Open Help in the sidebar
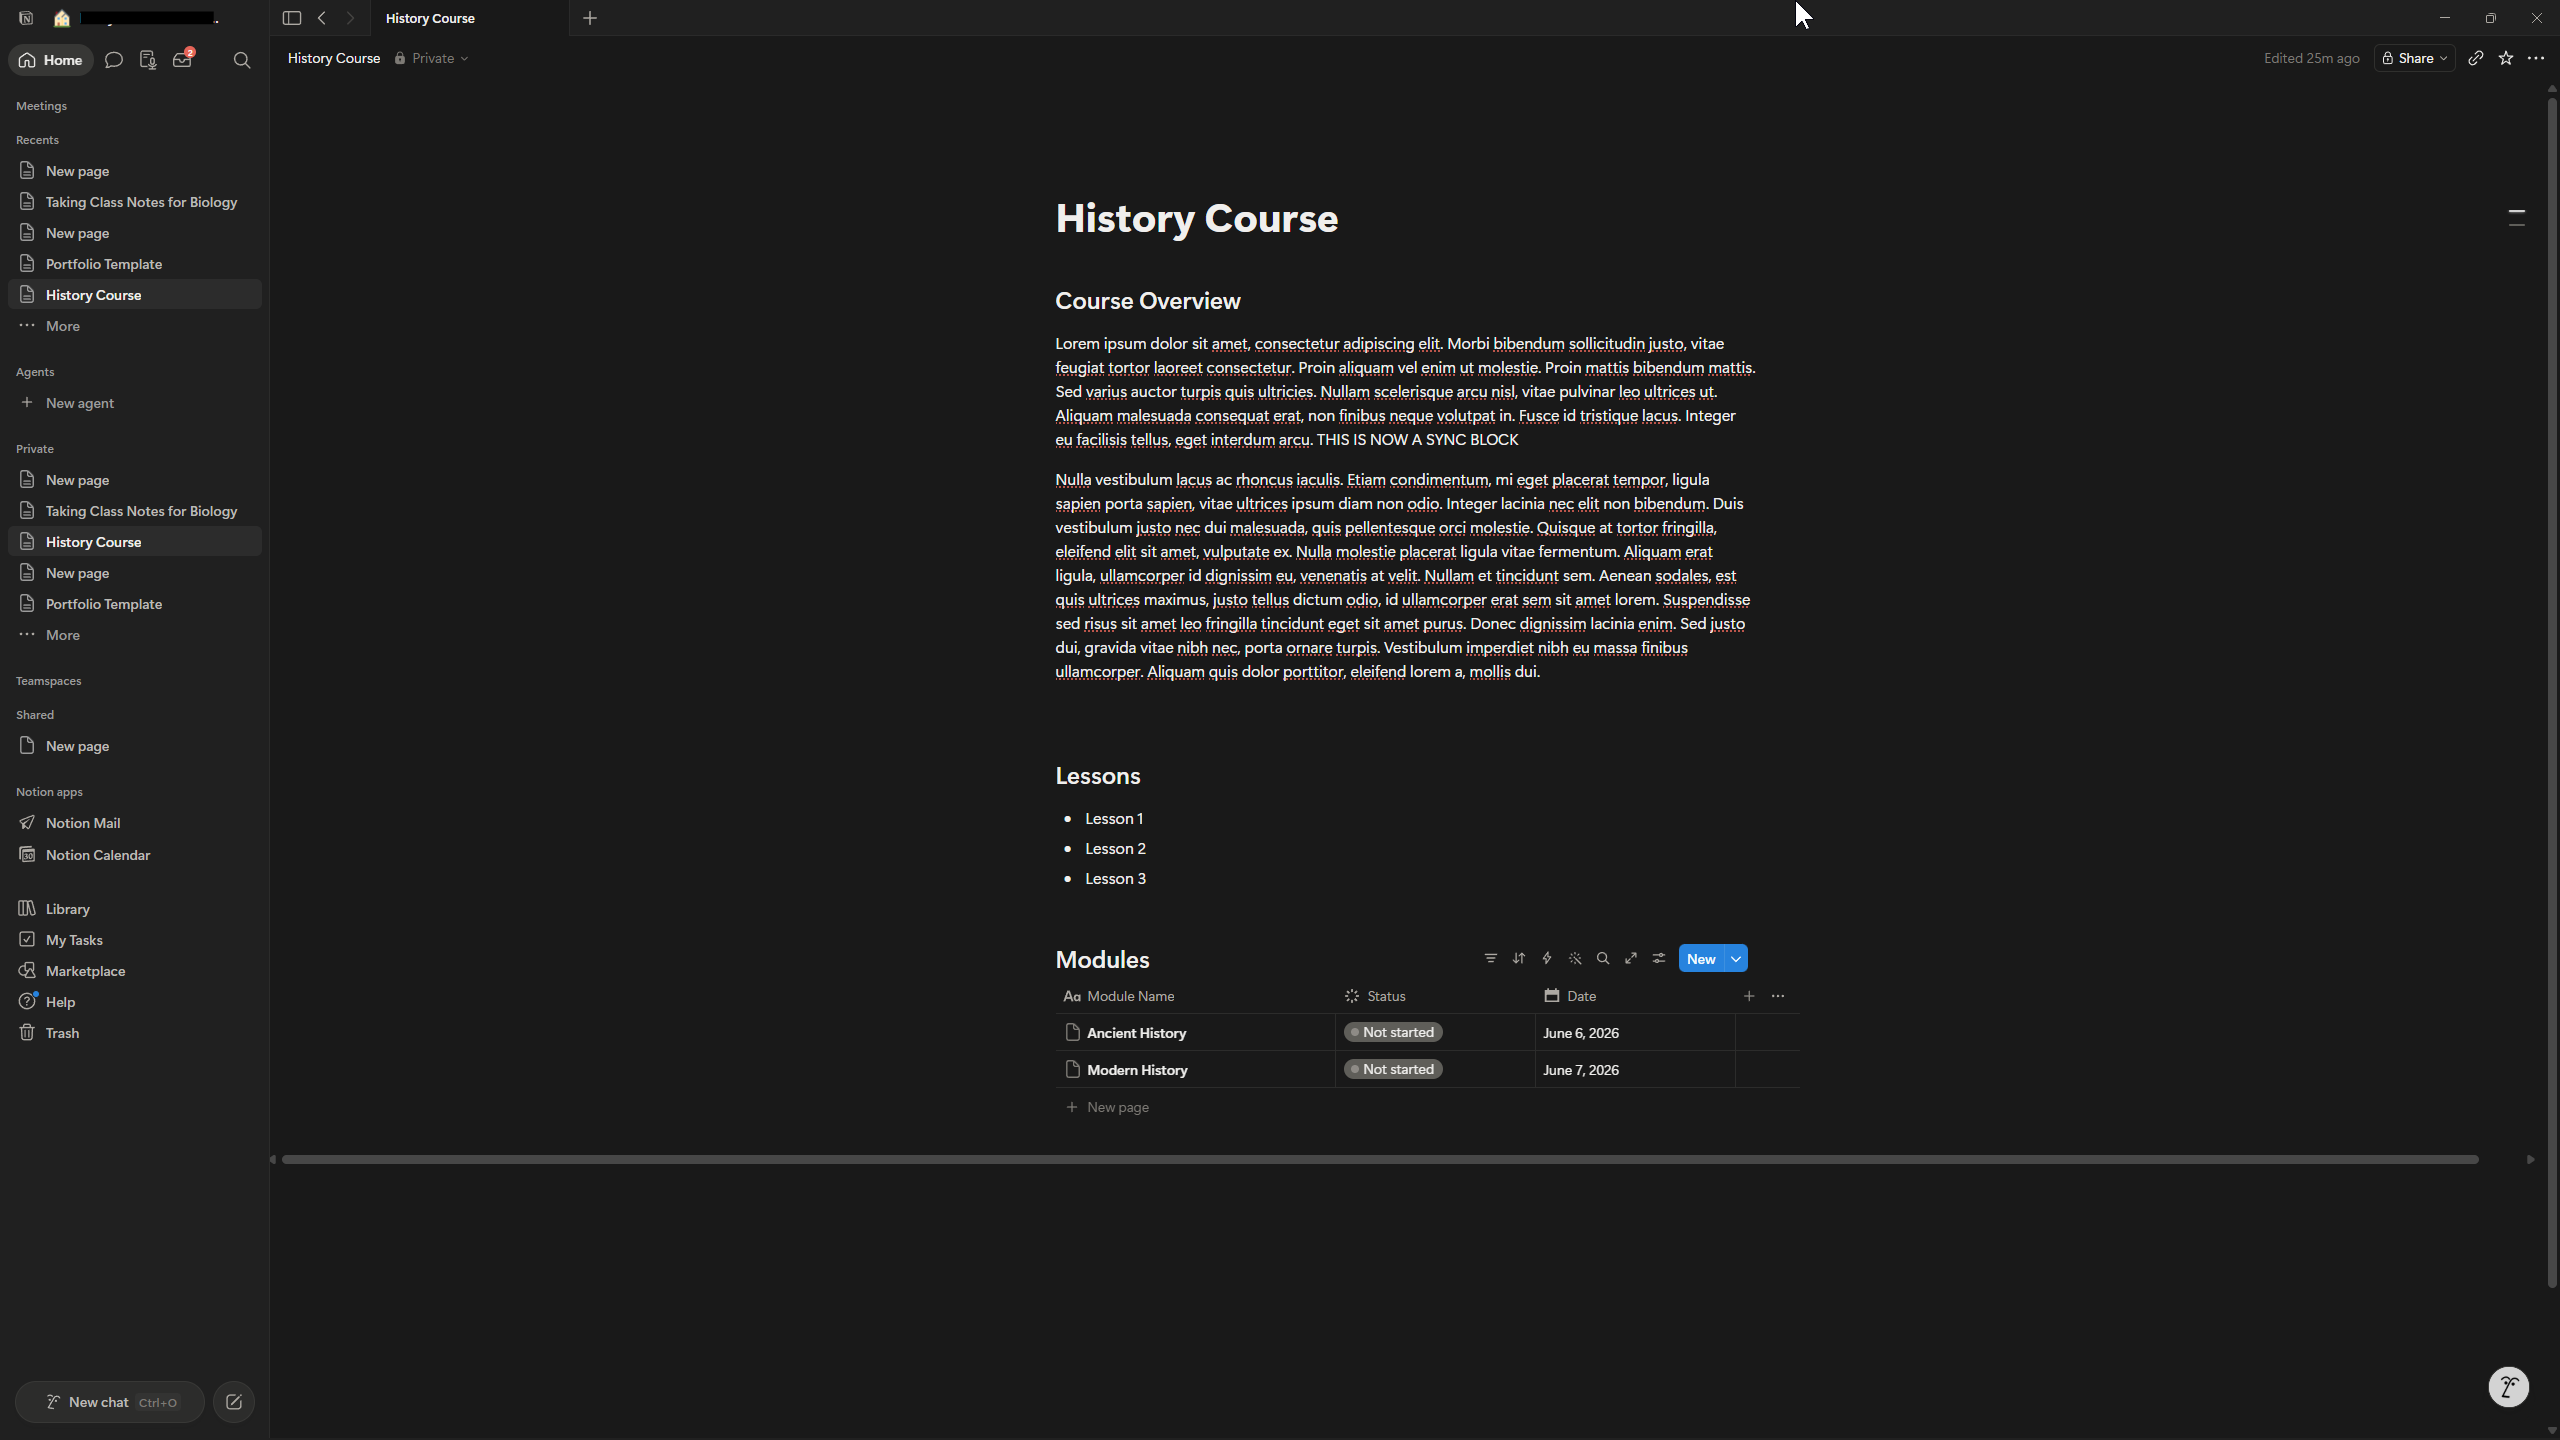 click(135, 1002)
